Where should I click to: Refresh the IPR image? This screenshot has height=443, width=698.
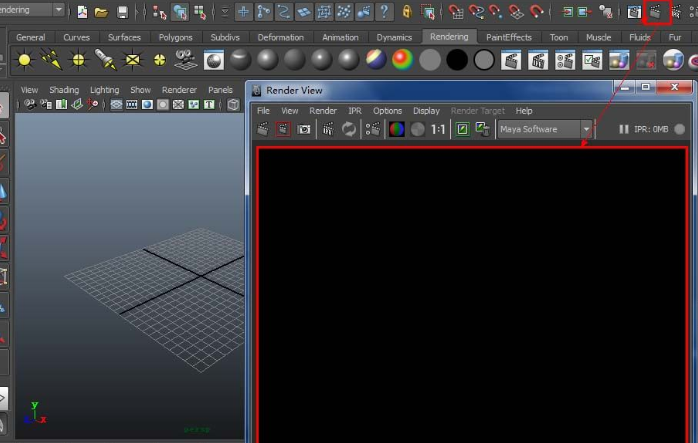point(349,129)
